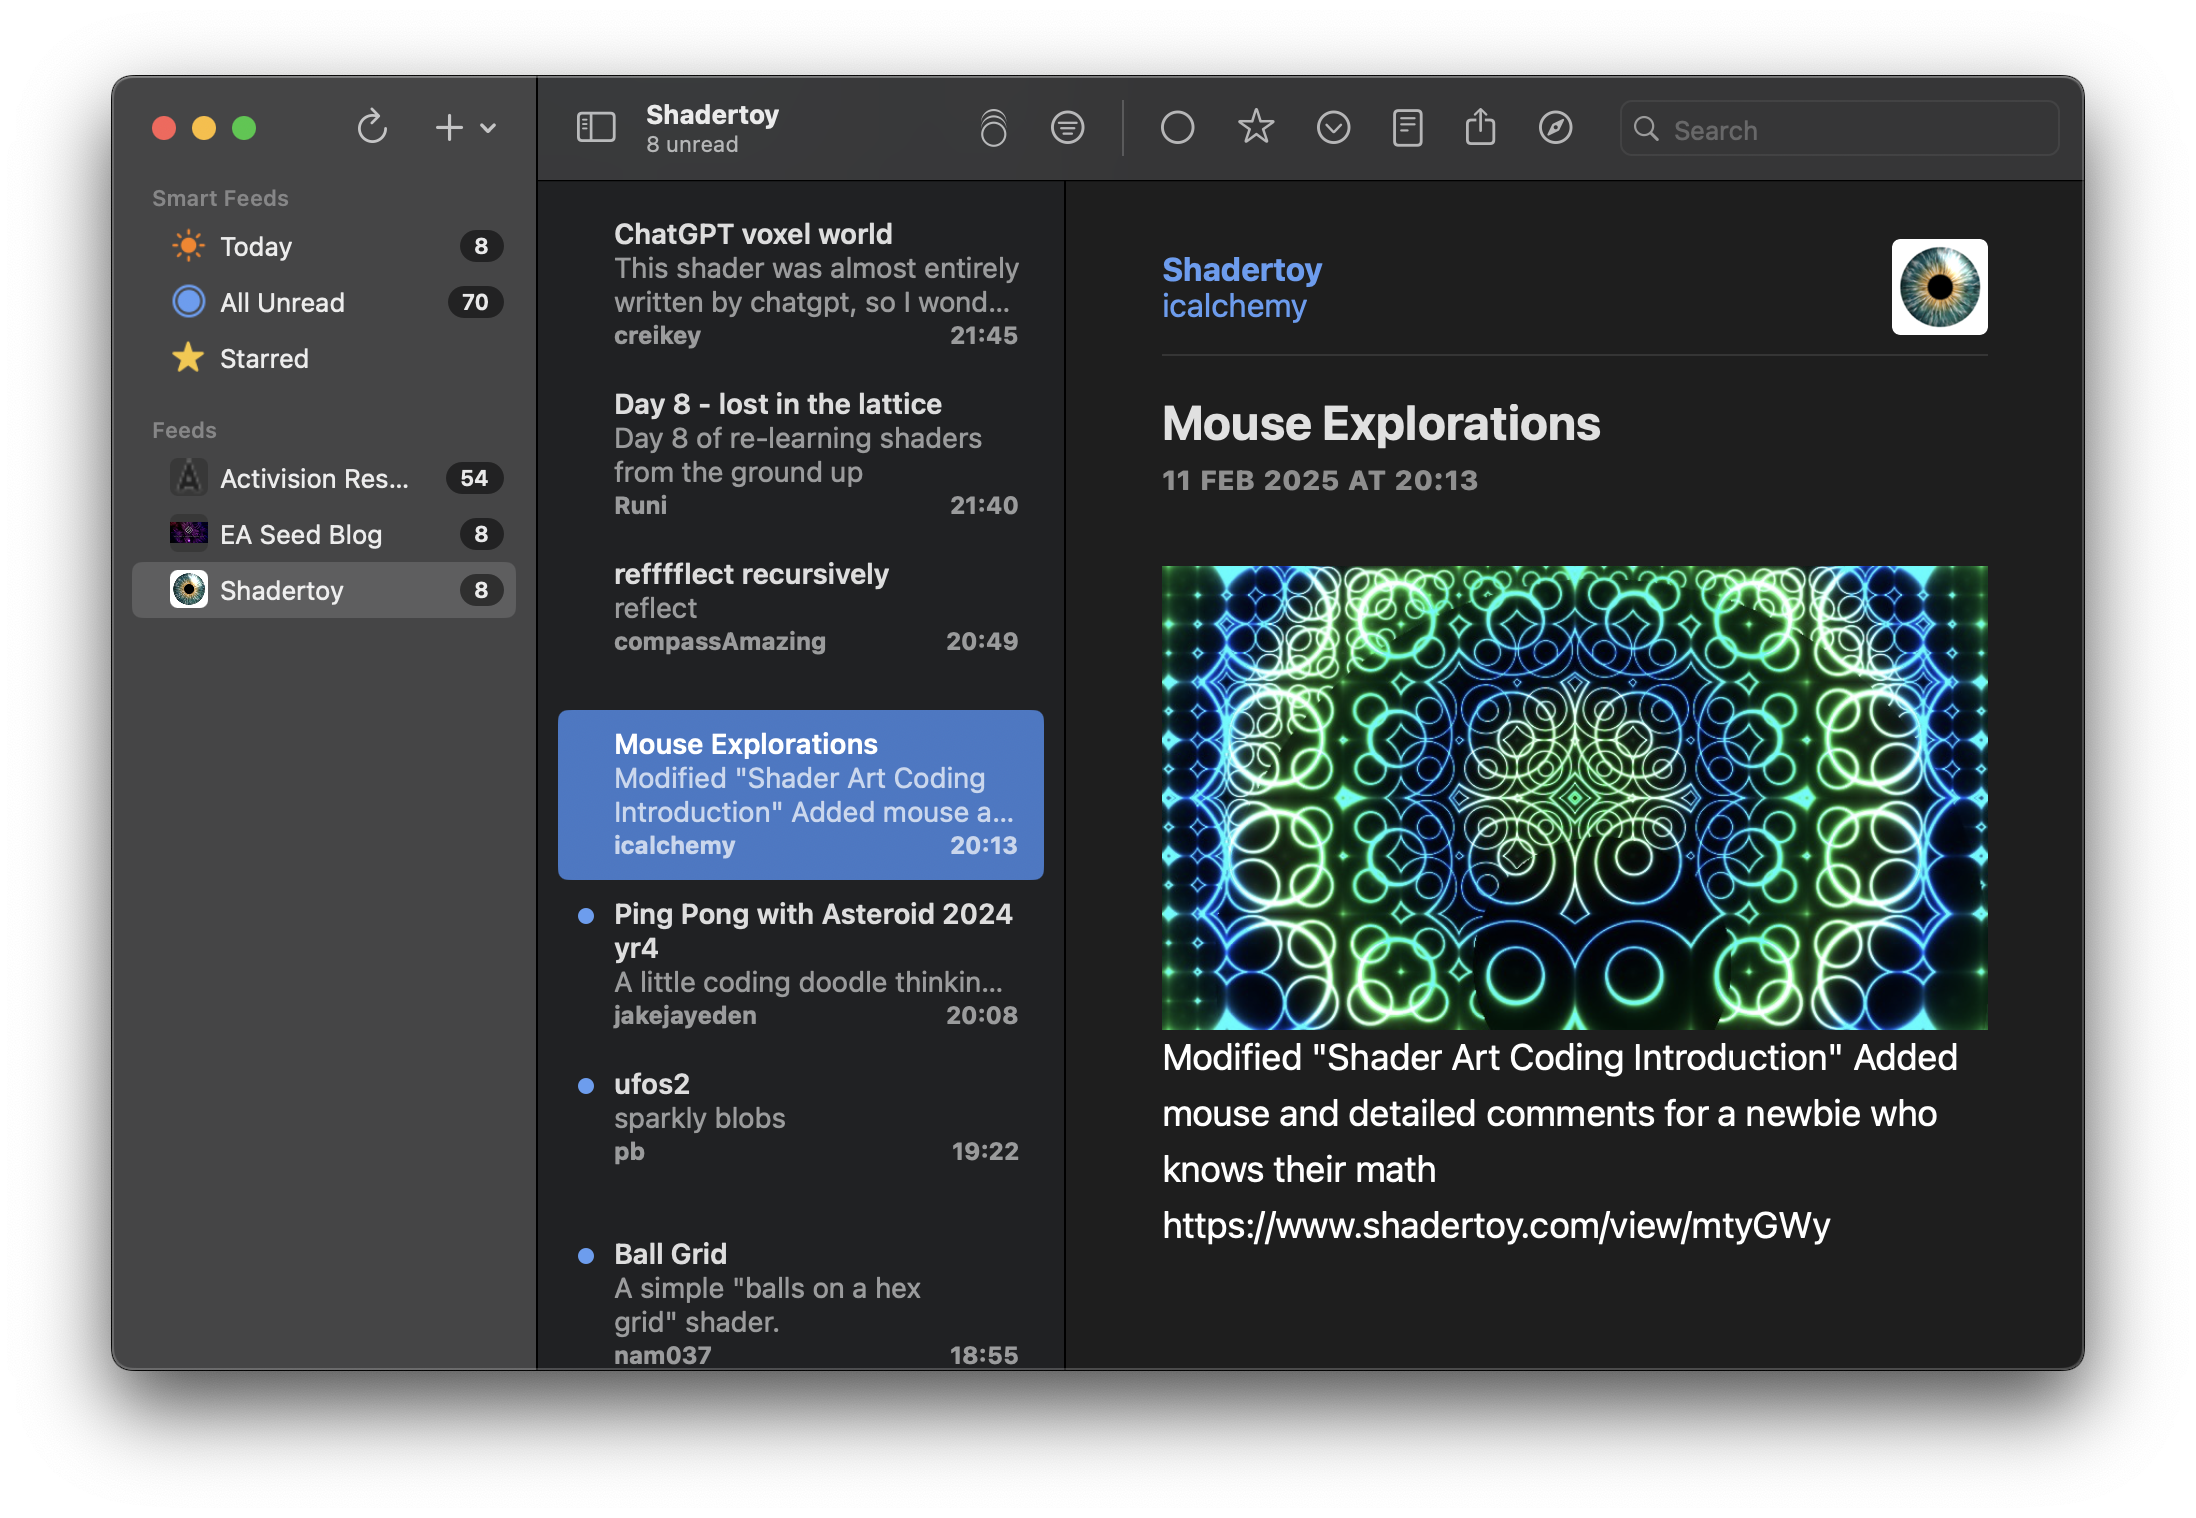Click the Smart Feeds section header

220,198
